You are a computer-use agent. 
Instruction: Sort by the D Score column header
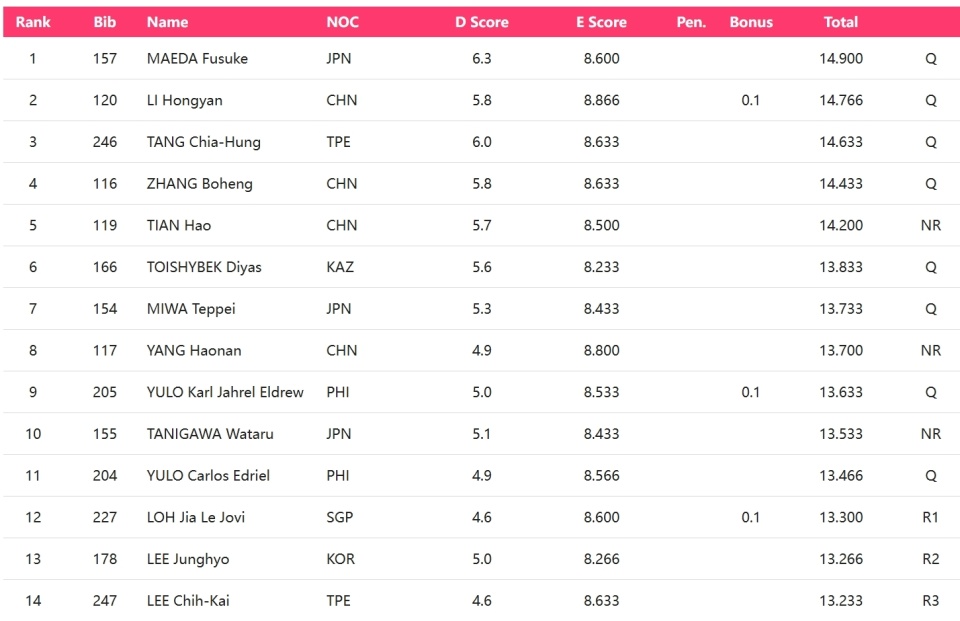[482, 22]
